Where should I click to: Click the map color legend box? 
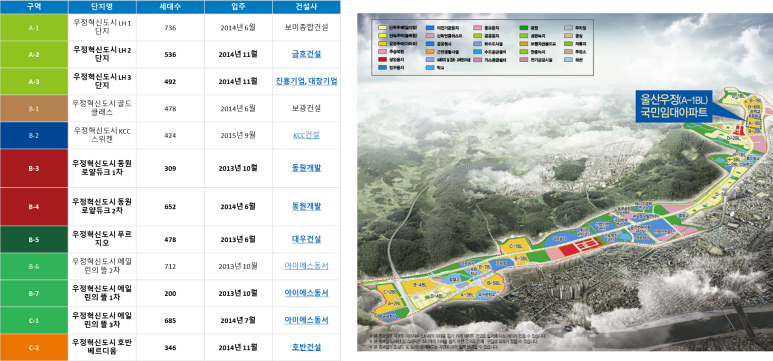pyautogui.click(x=482, y=47)
